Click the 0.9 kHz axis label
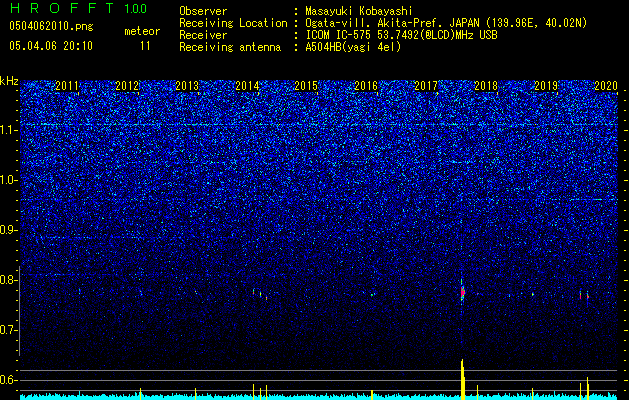The height and width of the screenshot is (400, 629). click(x=9, y=230)
